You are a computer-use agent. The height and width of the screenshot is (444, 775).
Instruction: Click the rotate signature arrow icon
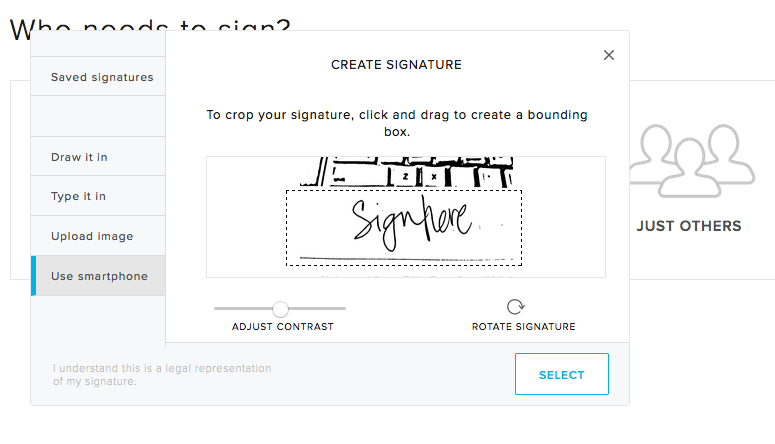(x=515, y=307)
